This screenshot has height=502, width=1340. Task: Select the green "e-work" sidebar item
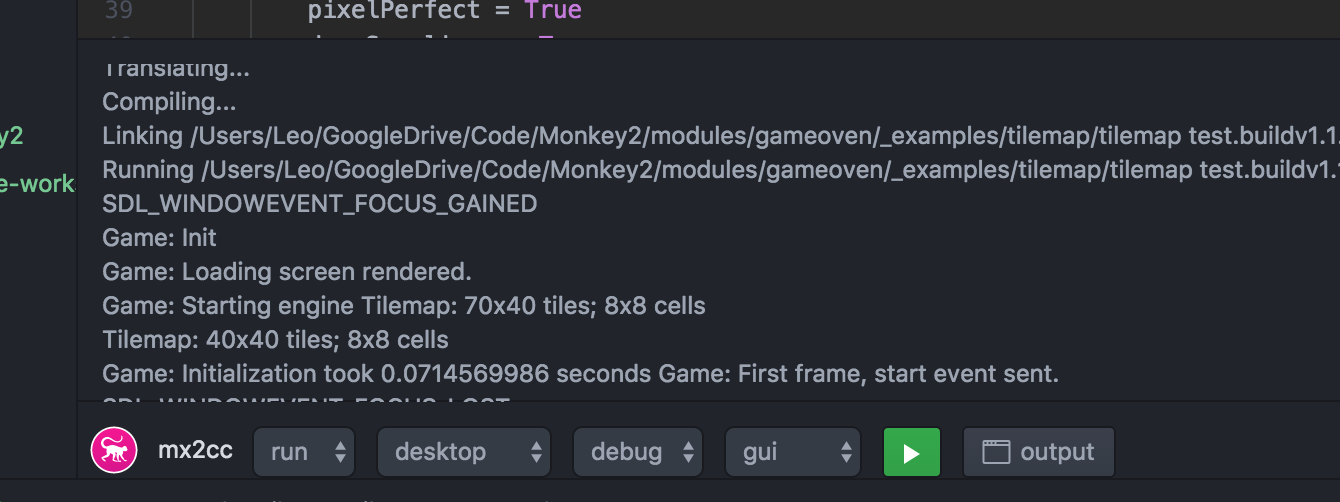[x=38, y=185]
